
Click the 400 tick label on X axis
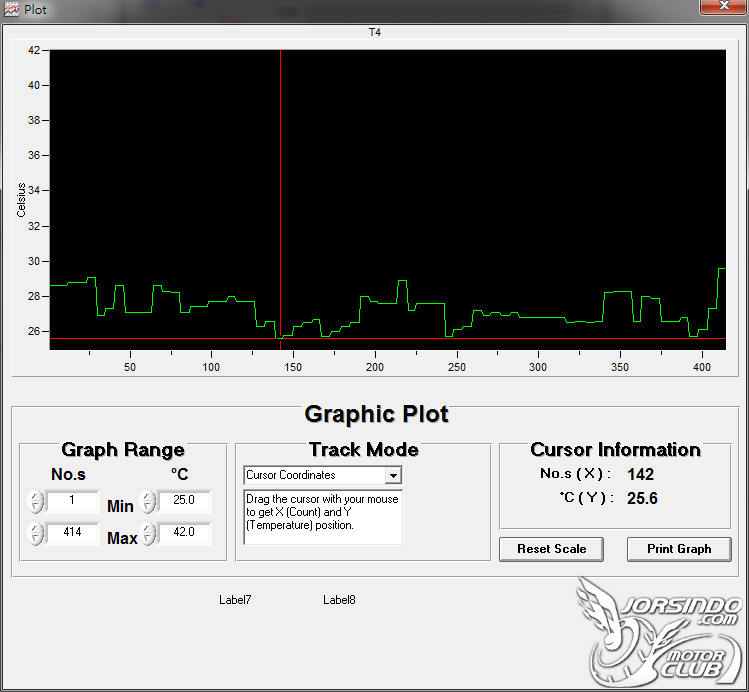point(702,367)
